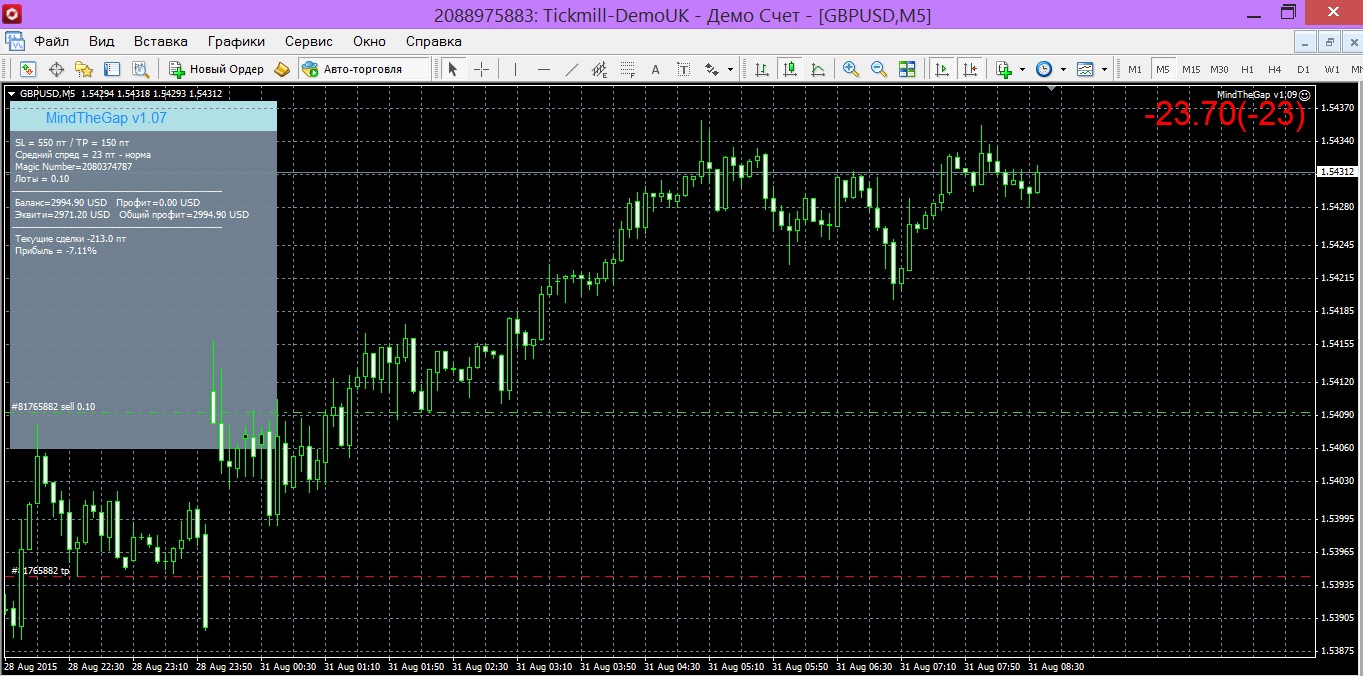The width and height of the screenshot is (1363, 676).
Task: Select the M1 timeframe
Action: pyautogui.click(x=1134, y=69)
